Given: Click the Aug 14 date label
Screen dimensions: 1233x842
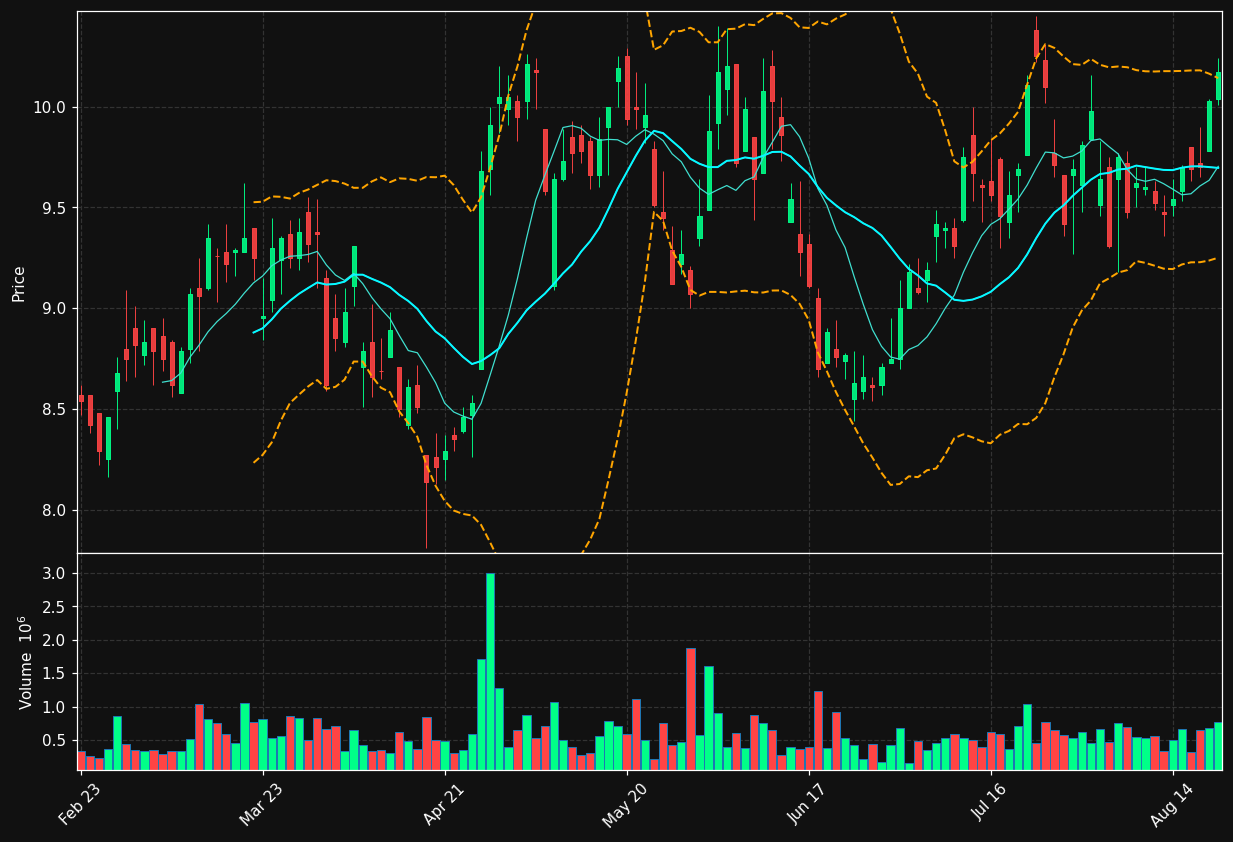Looking at the screenshot, I should click(x=1172, y=804).
